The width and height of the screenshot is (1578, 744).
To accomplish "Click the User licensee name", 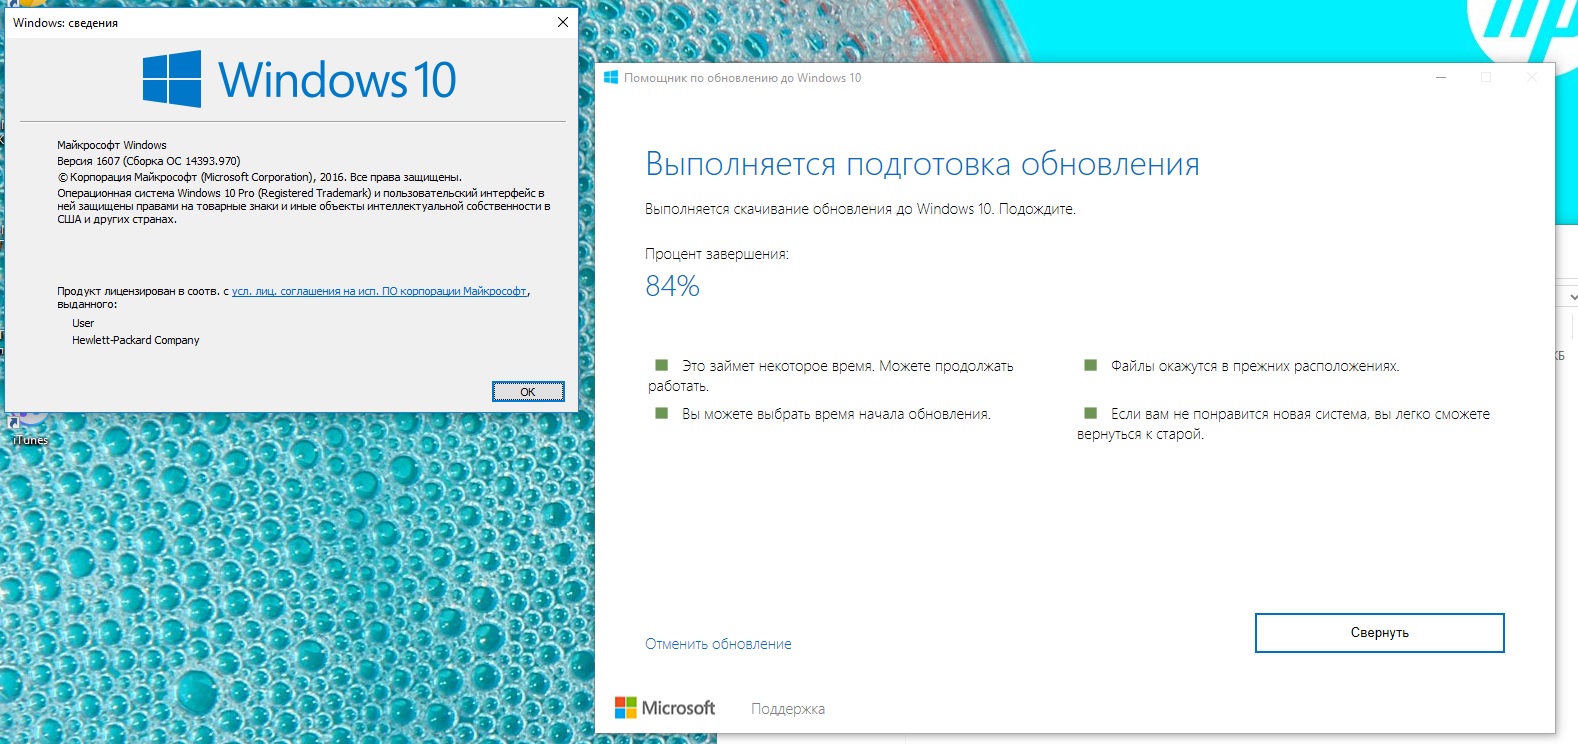I will (83, 323).
